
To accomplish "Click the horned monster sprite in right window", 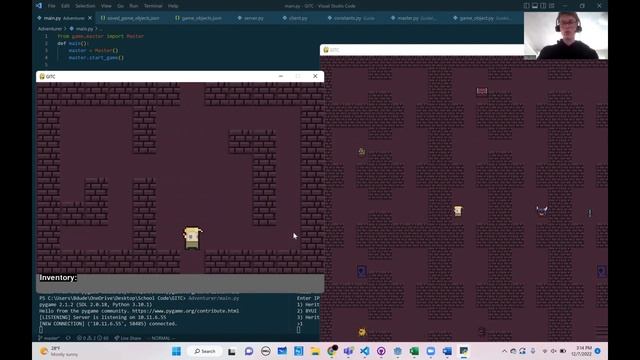I will [x=542, y=211].
